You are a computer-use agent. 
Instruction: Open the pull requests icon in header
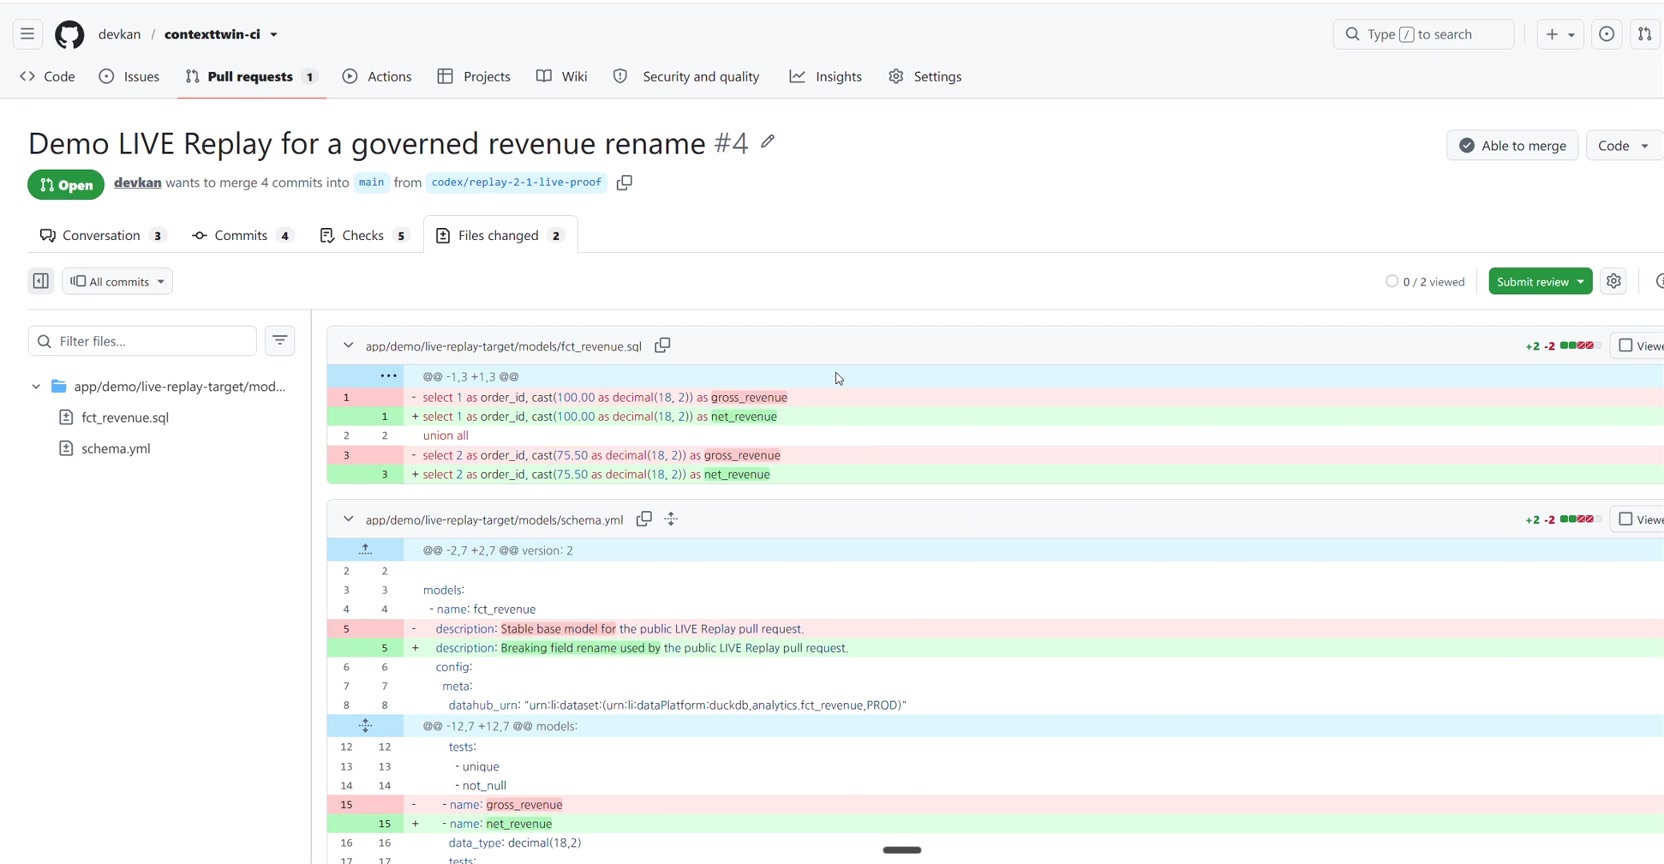click(x=1645, y=34)
